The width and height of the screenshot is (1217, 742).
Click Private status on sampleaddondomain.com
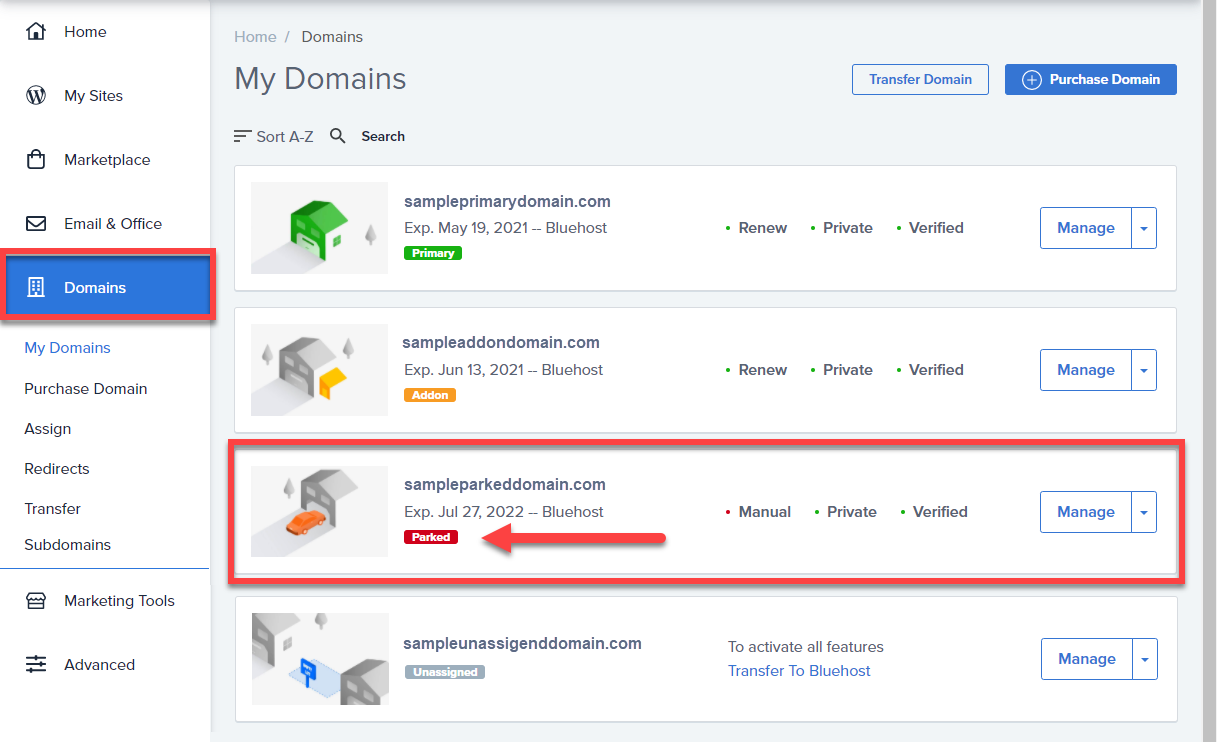[848, 370]
